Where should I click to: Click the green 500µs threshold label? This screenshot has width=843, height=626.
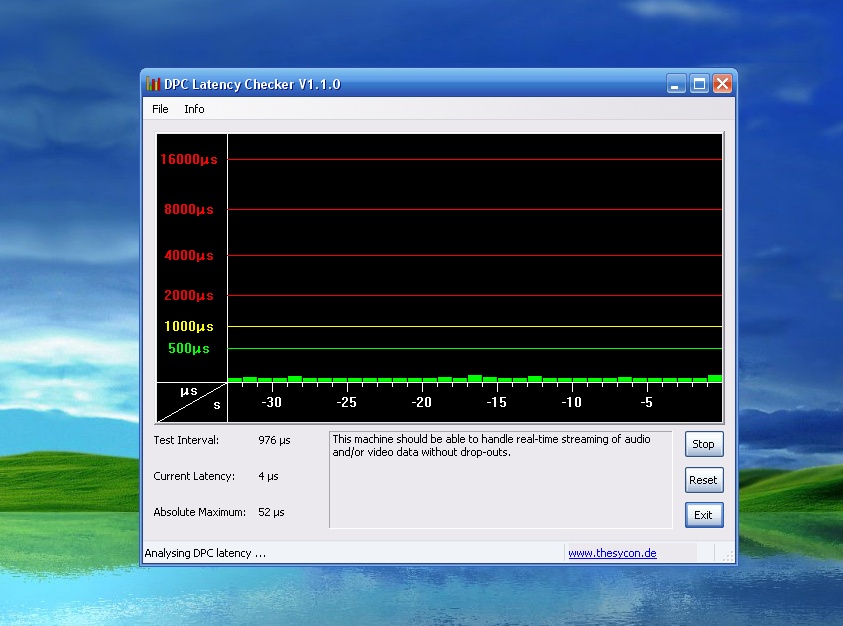click(x=189, y=349)
